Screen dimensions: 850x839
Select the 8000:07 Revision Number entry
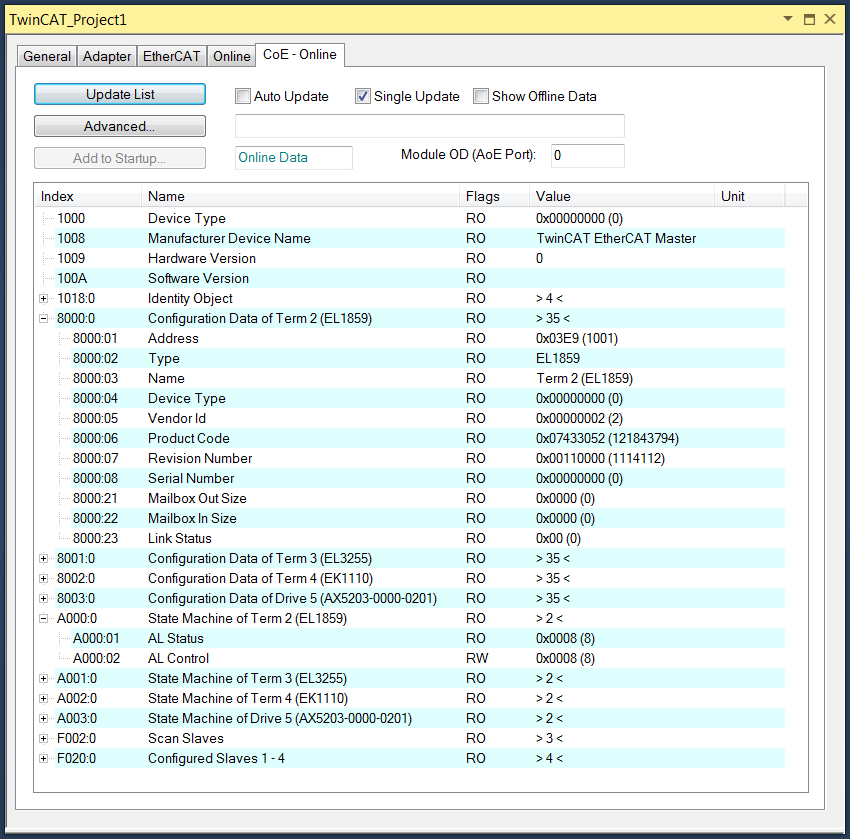tap(428, 459)
